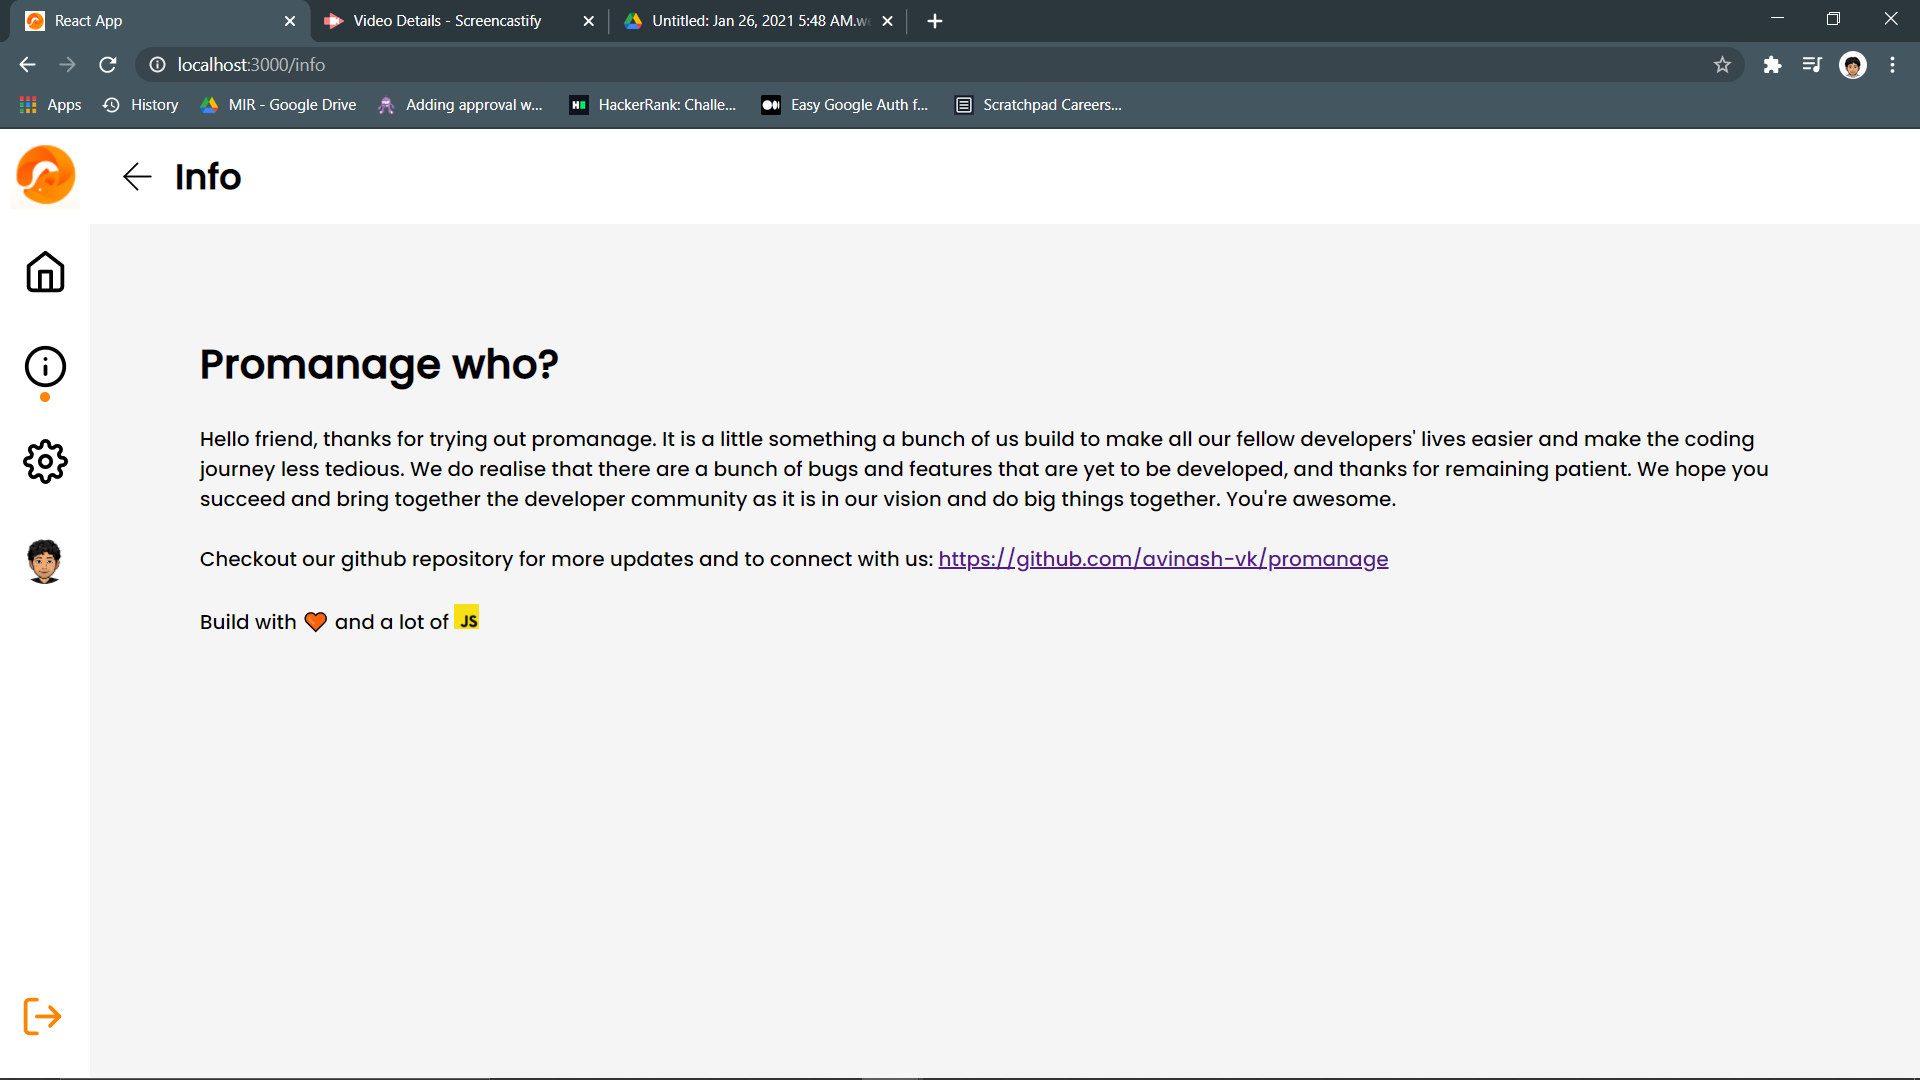The width and height of the screenshot is (1920, 1080).
Task: Open a new browser tab
Action: click(x=935, y=21)
